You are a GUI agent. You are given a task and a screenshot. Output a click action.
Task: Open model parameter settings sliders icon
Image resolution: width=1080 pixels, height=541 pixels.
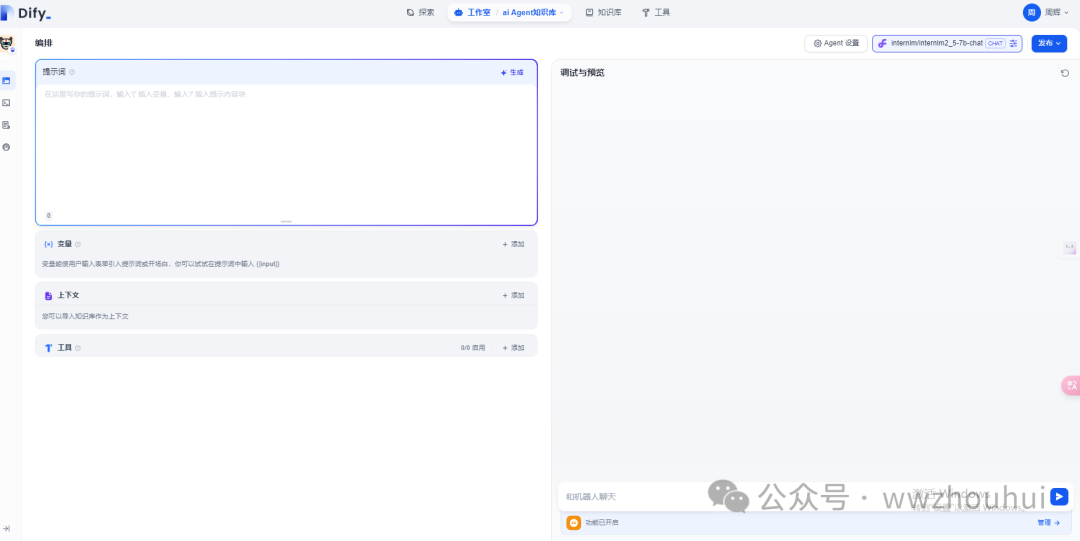(1013, 44)
